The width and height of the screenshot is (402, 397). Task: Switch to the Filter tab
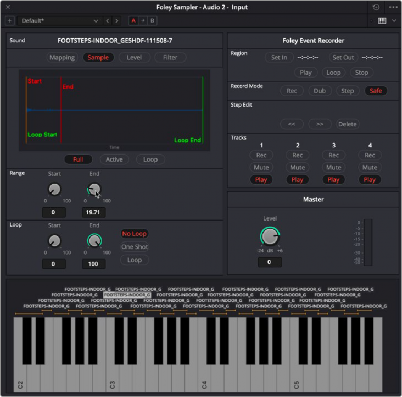point(170,57)
